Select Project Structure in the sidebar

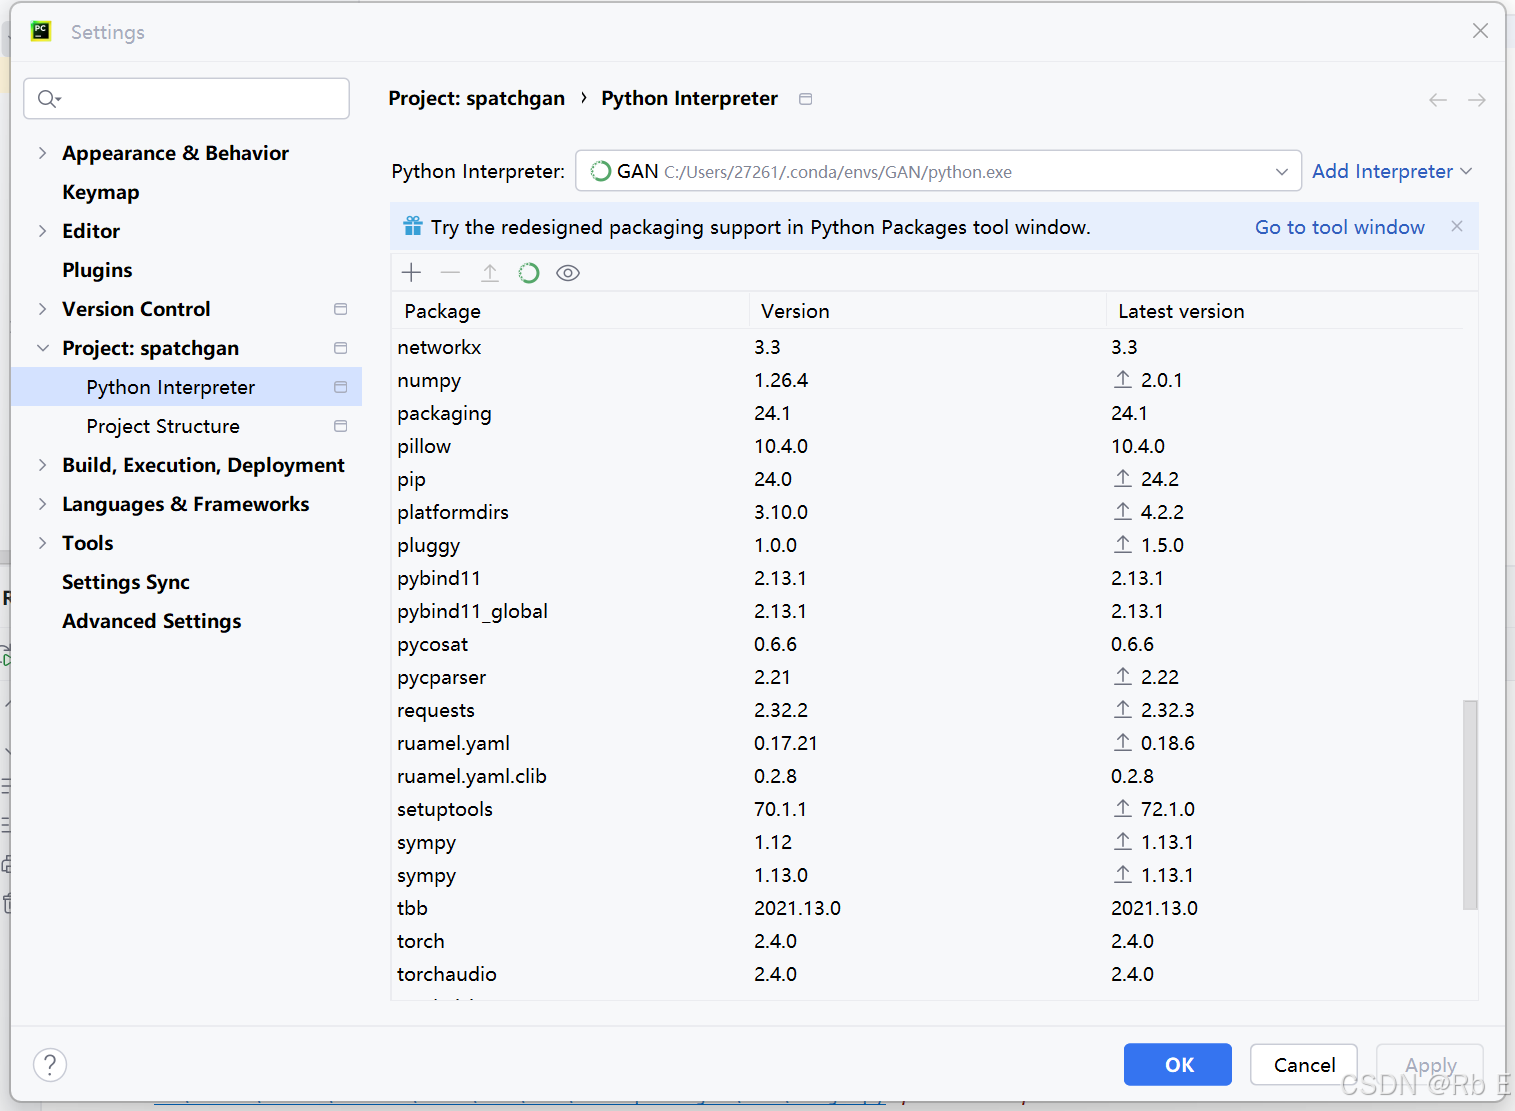coord(163,426)
